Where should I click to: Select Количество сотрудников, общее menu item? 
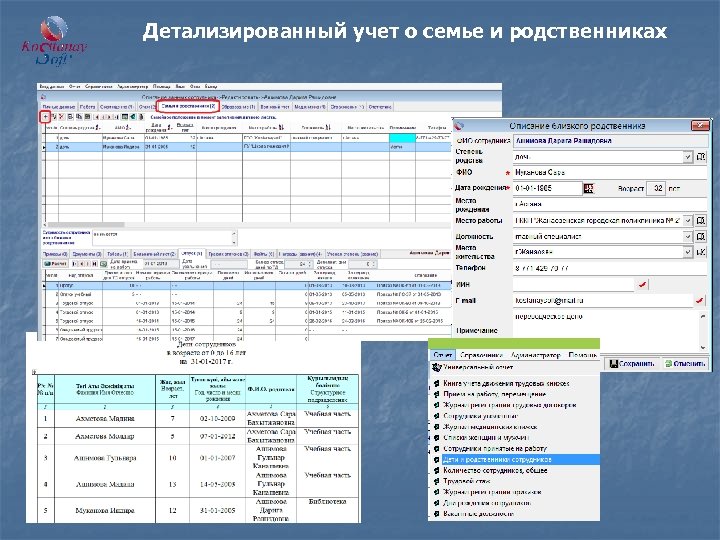click(x=495, y=470)
